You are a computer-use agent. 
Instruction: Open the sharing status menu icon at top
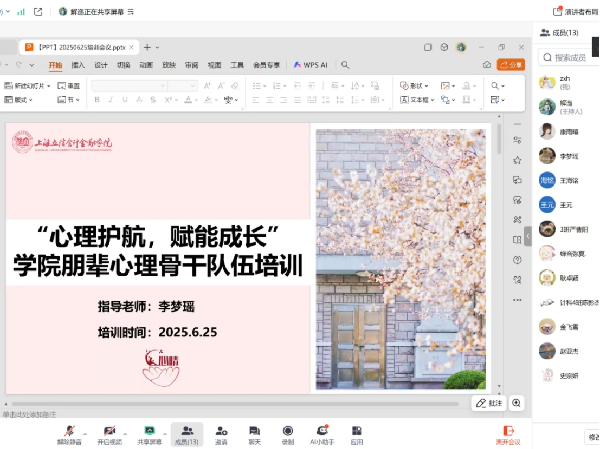[131, 12]
